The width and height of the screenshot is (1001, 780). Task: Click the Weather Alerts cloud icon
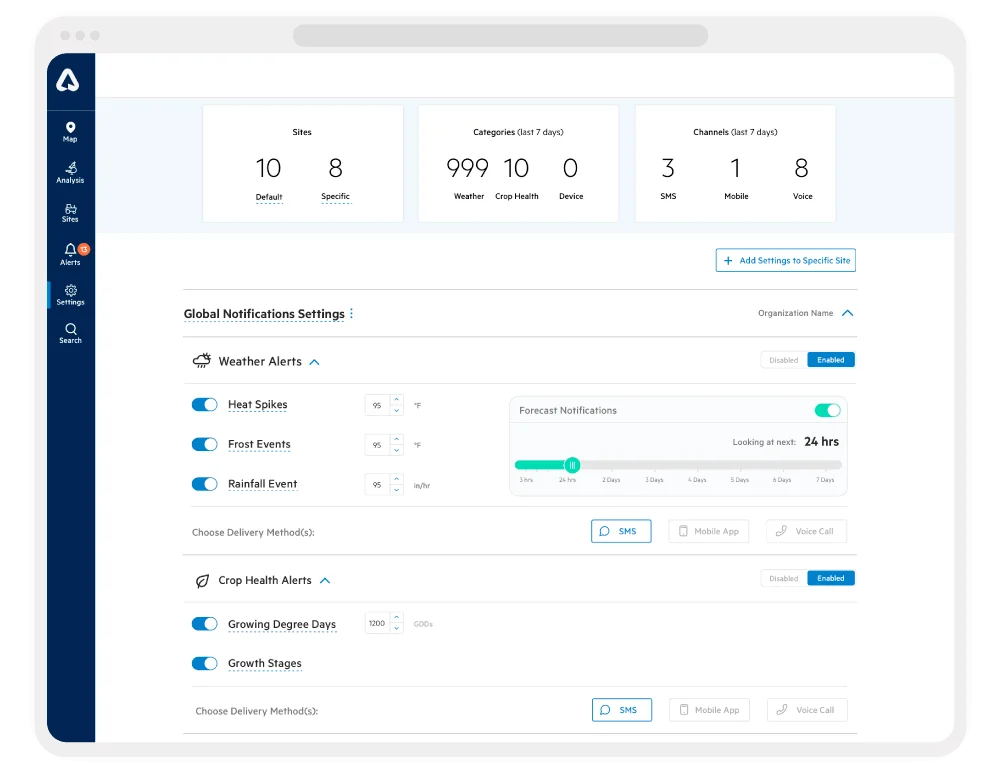pos(202,361)
